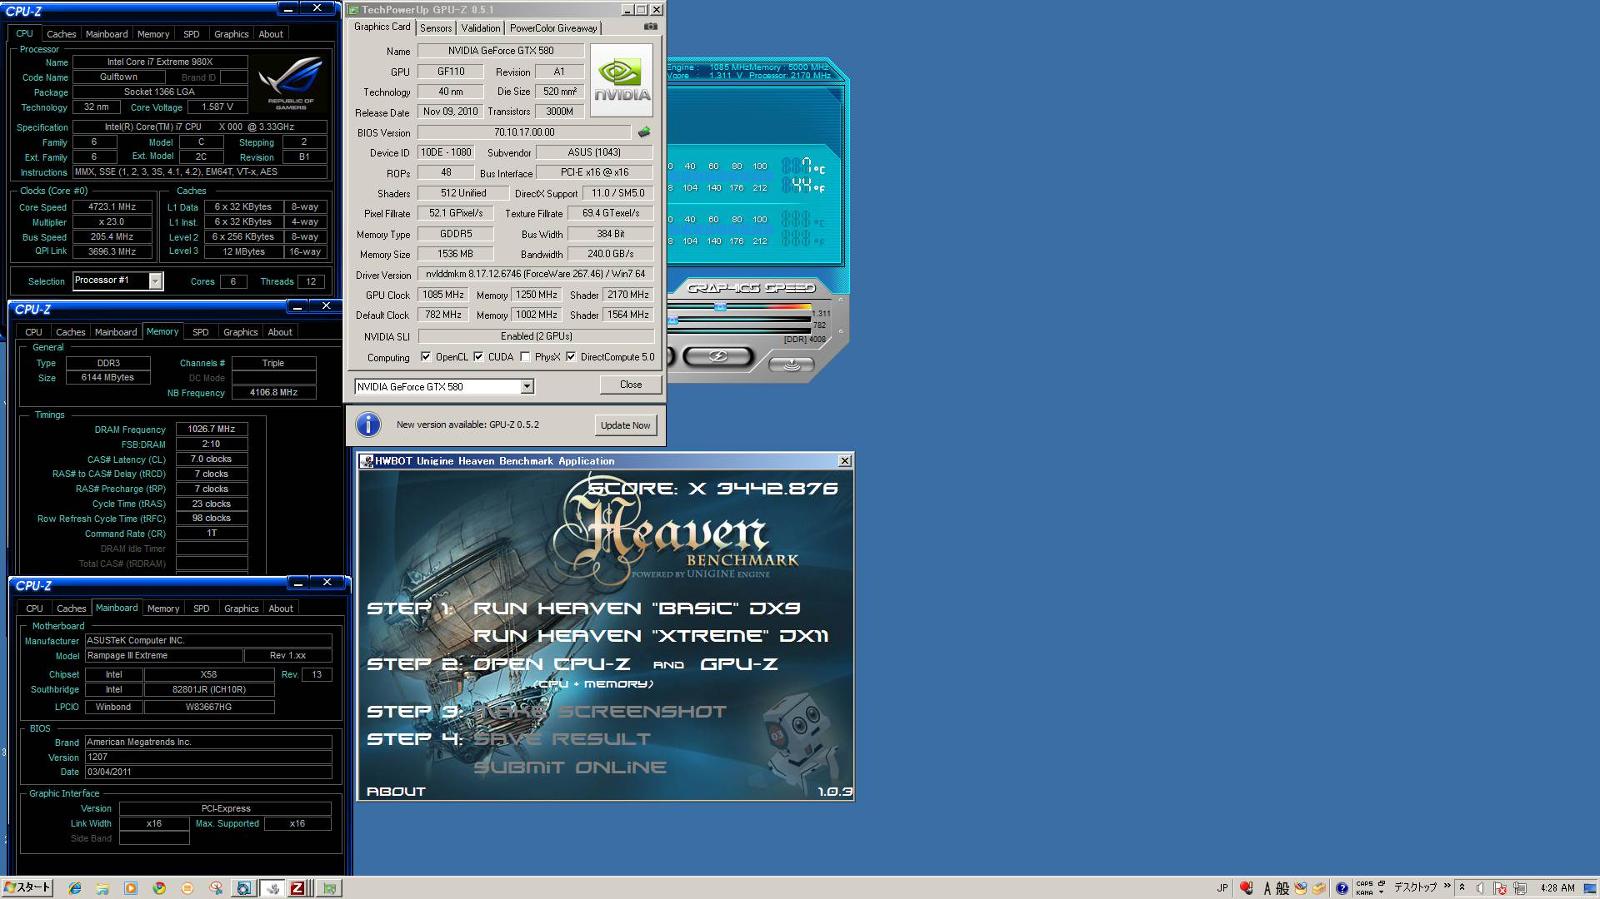Screen dimensions: 1600x899
Task: Click the Core Speed 4723.1 MHz value
Action: pos(112,207)
